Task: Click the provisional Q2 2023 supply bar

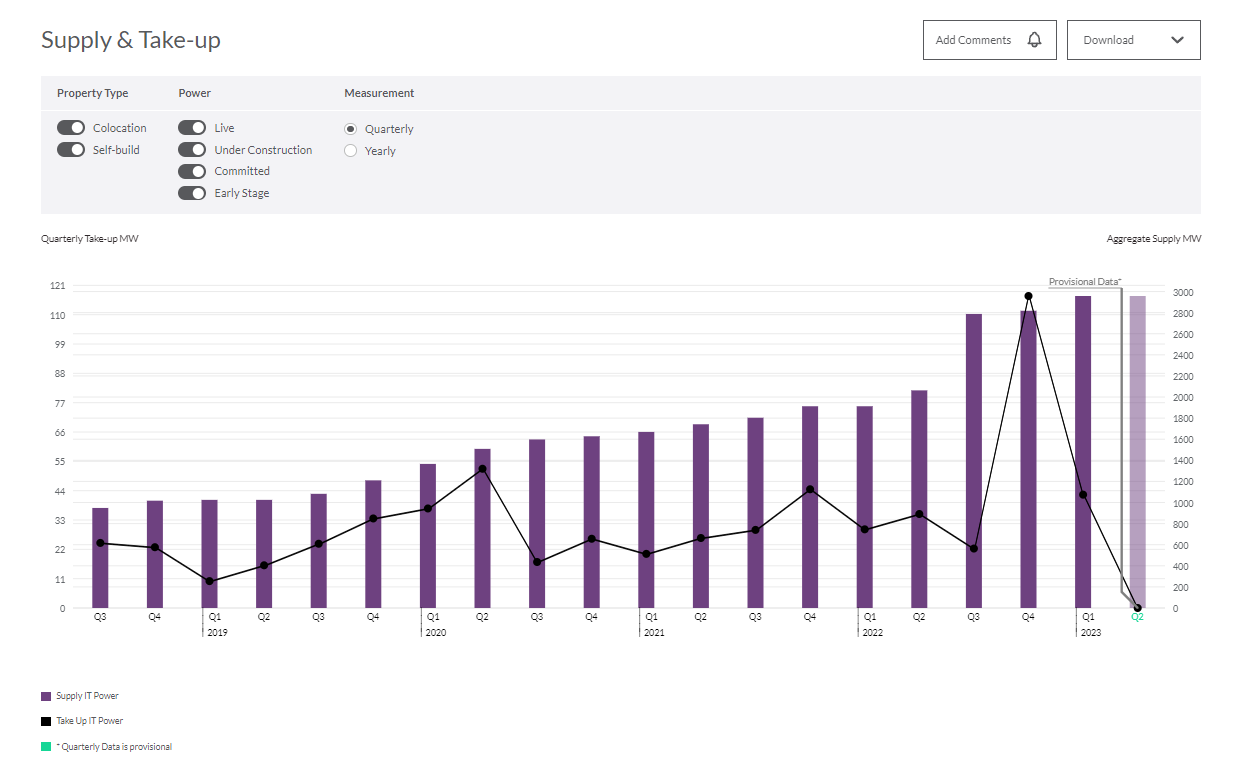Action: 1137,450
